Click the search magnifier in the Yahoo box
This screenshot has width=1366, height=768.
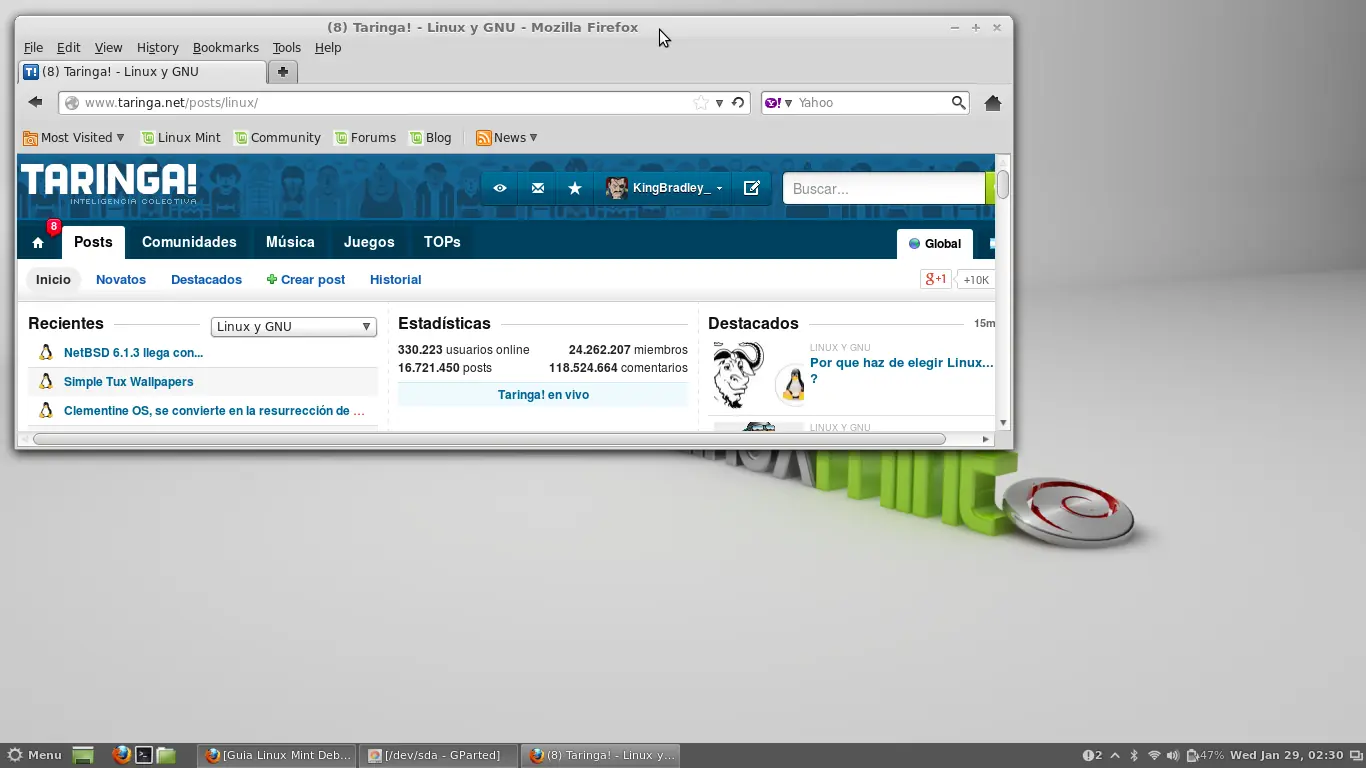[958, 102]
